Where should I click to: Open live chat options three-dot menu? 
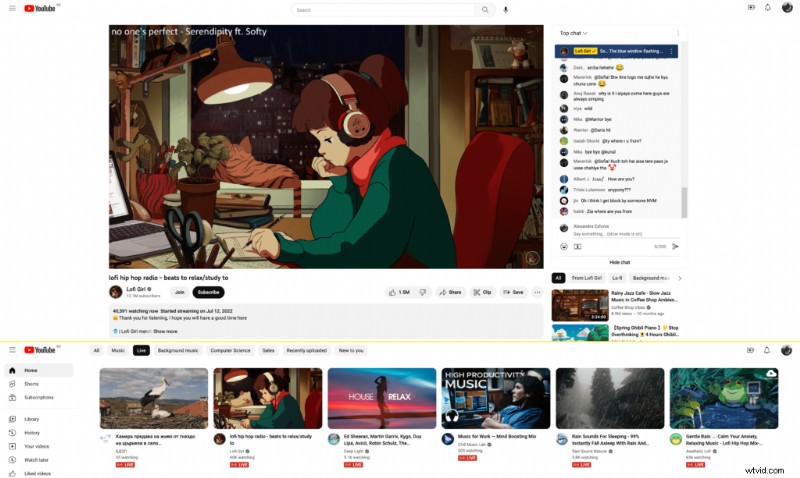pyautogui.click(x=678, y=33)
